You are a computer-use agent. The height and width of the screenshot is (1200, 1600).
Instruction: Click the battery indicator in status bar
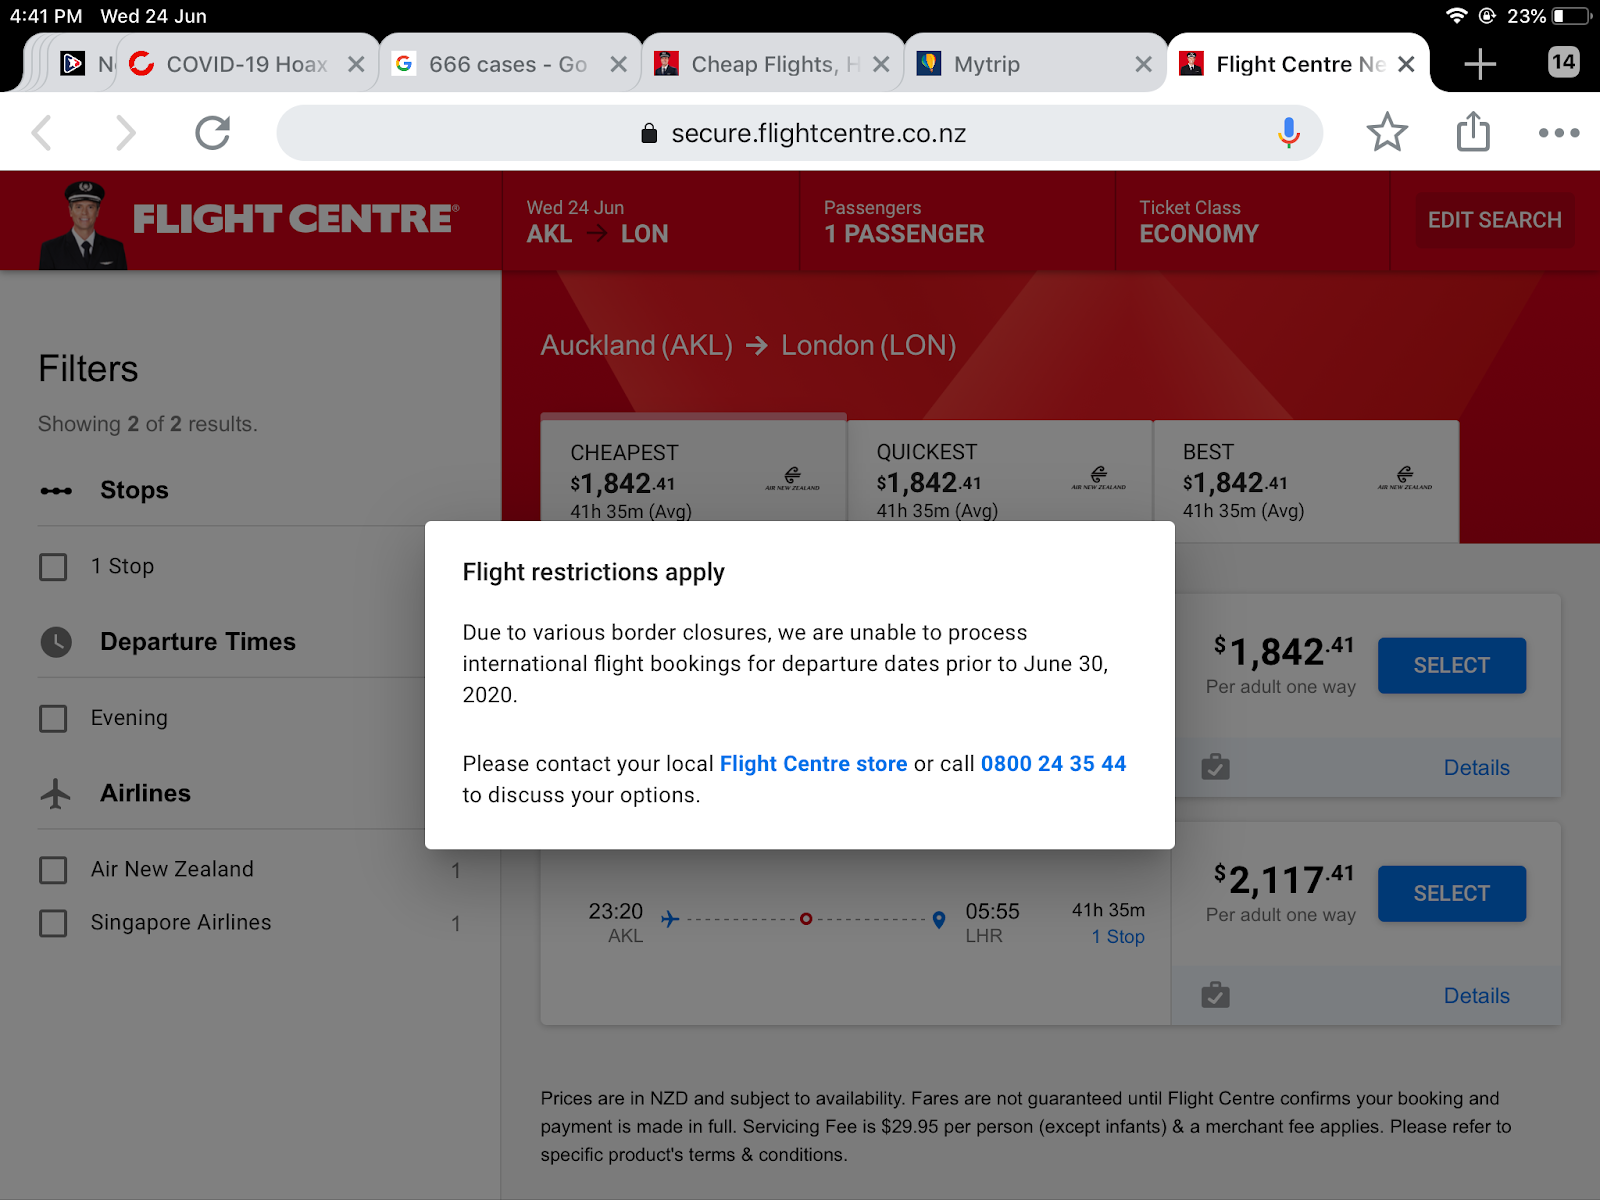click(1572, 16)
